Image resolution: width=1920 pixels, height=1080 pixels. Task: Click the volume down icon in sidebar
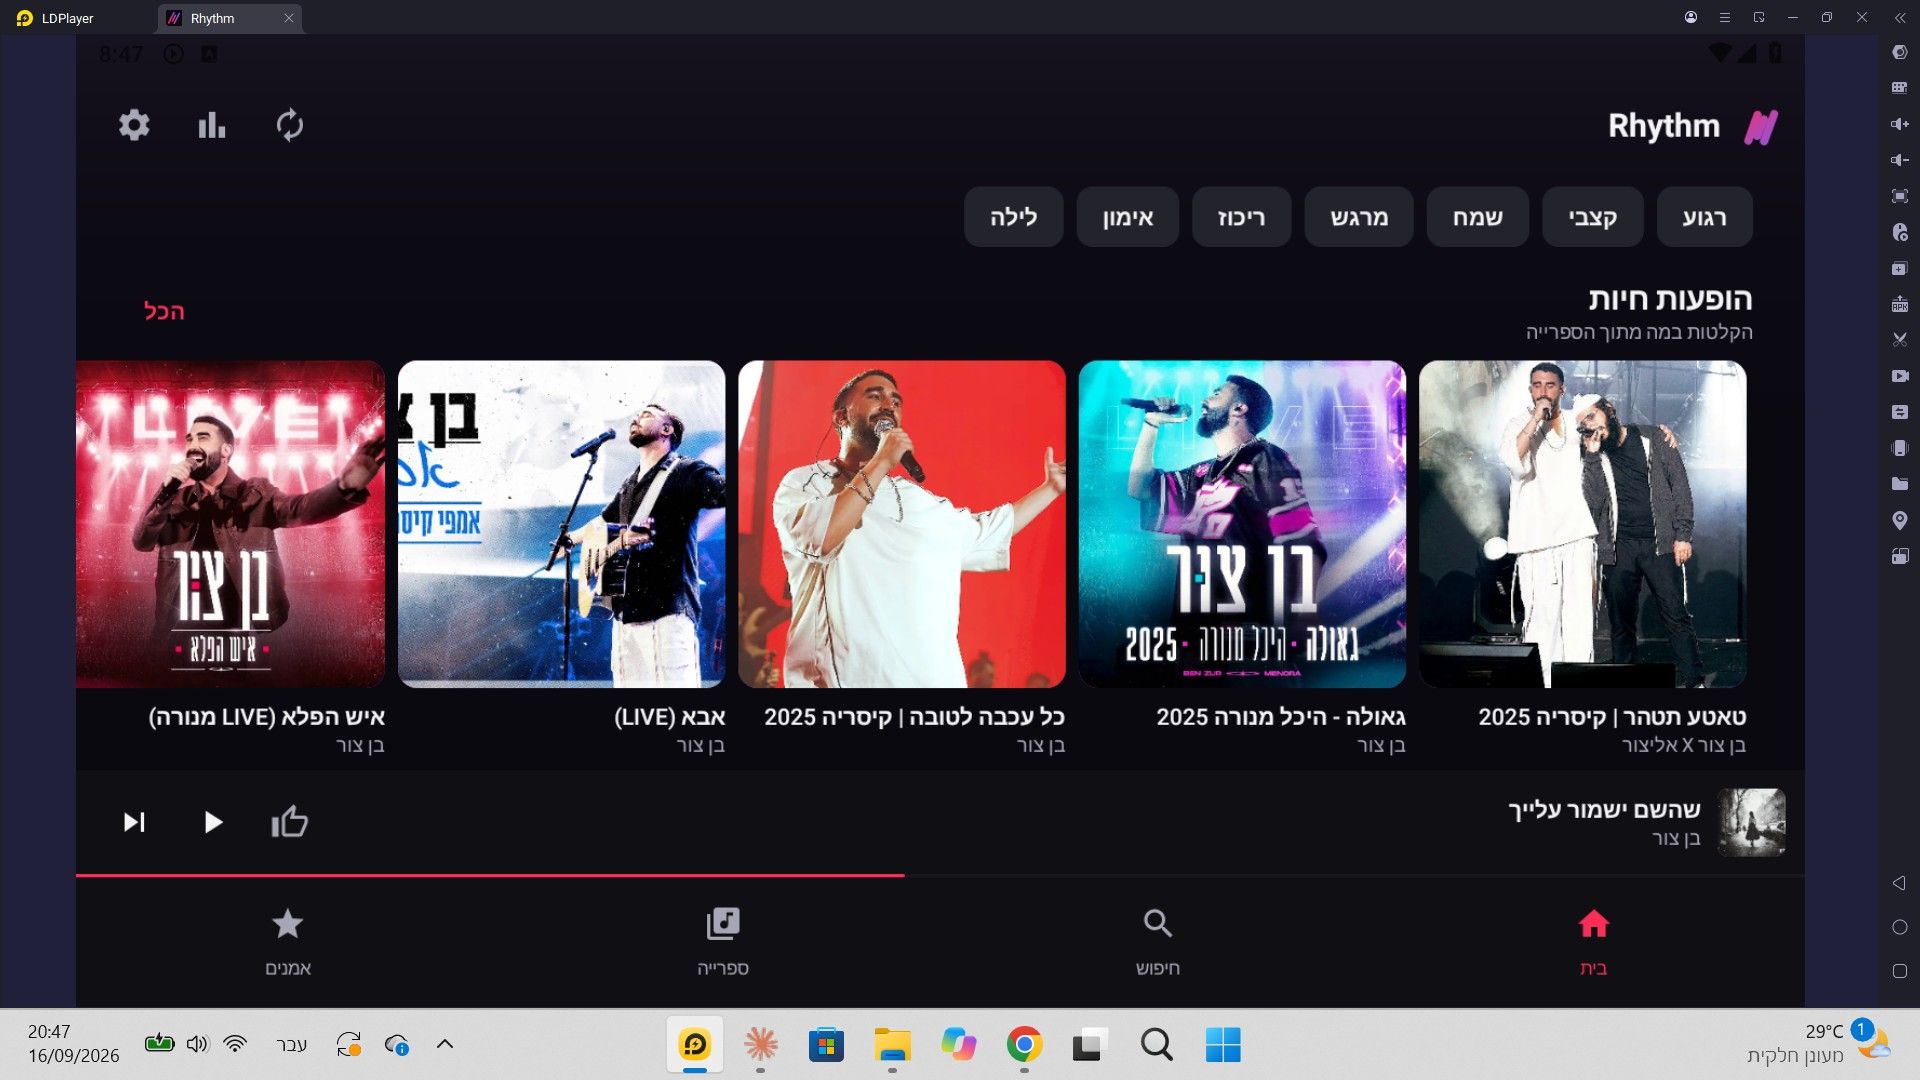[x=1900, y=160]
